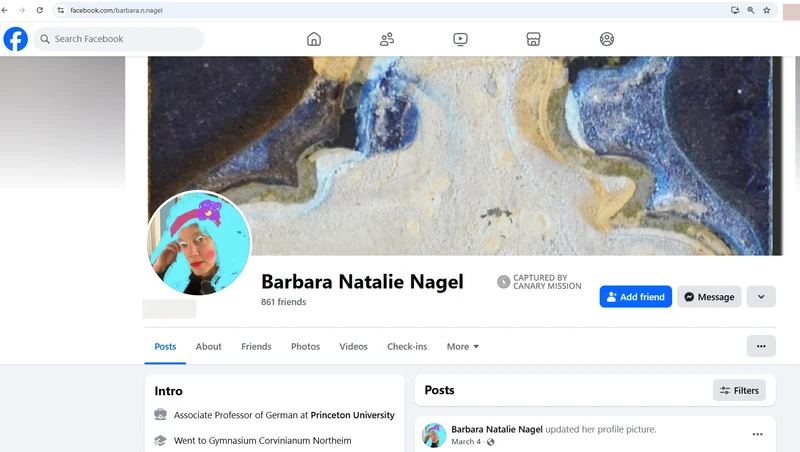Click the graduation cap icon in Intro

160,440
